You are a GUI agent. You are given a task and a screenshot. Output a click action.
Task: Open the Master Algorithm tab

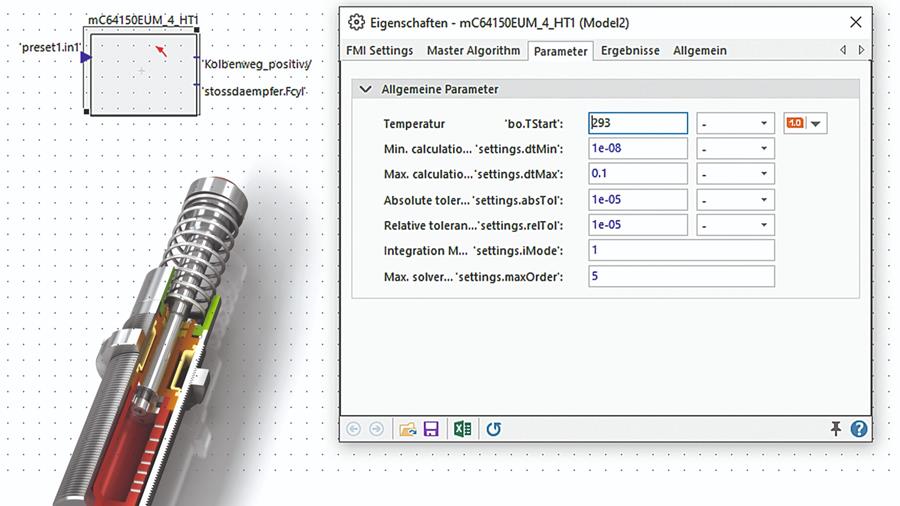(473, 50)
